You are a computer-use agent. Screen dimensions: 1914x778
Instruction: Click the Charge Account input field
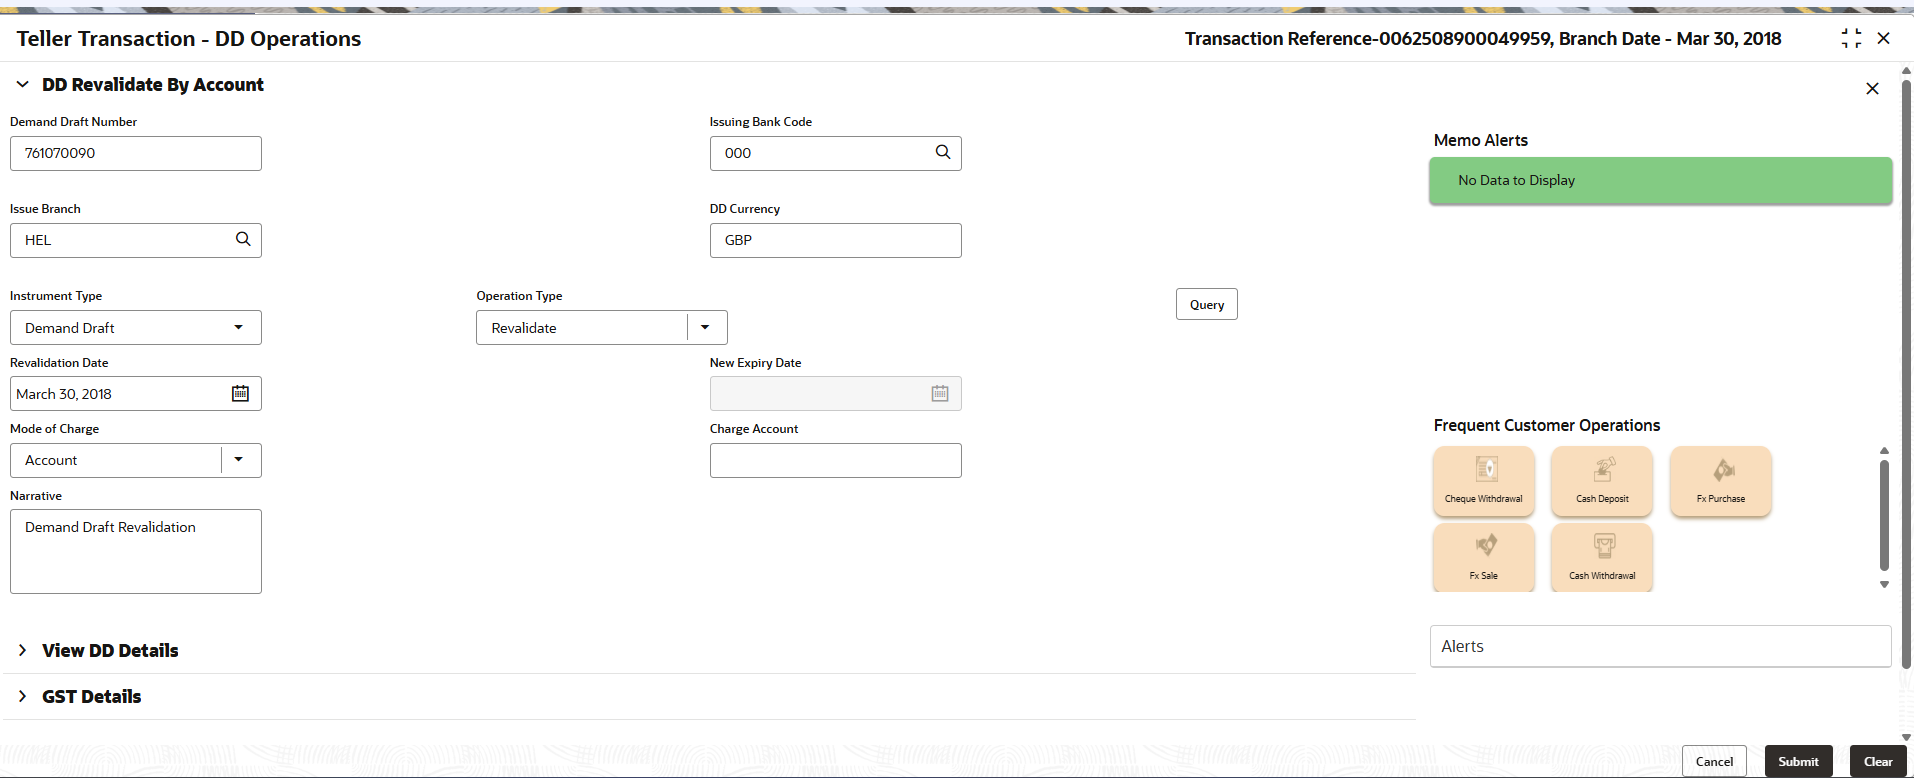coord(835,460)
